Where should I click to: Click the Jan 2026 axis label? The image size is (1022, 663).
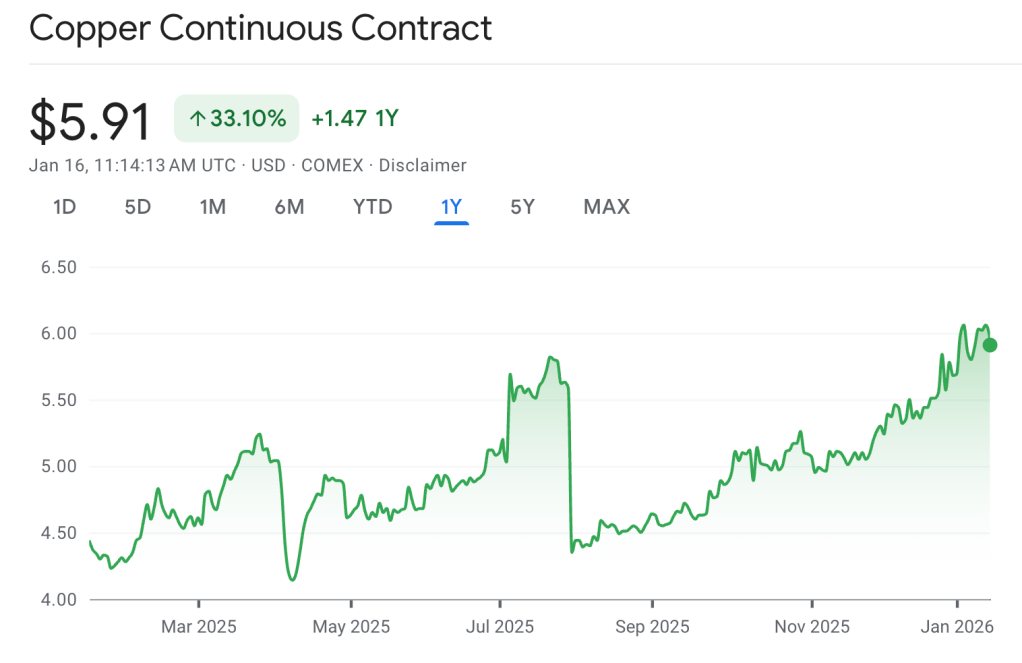(x=958, y=627)
